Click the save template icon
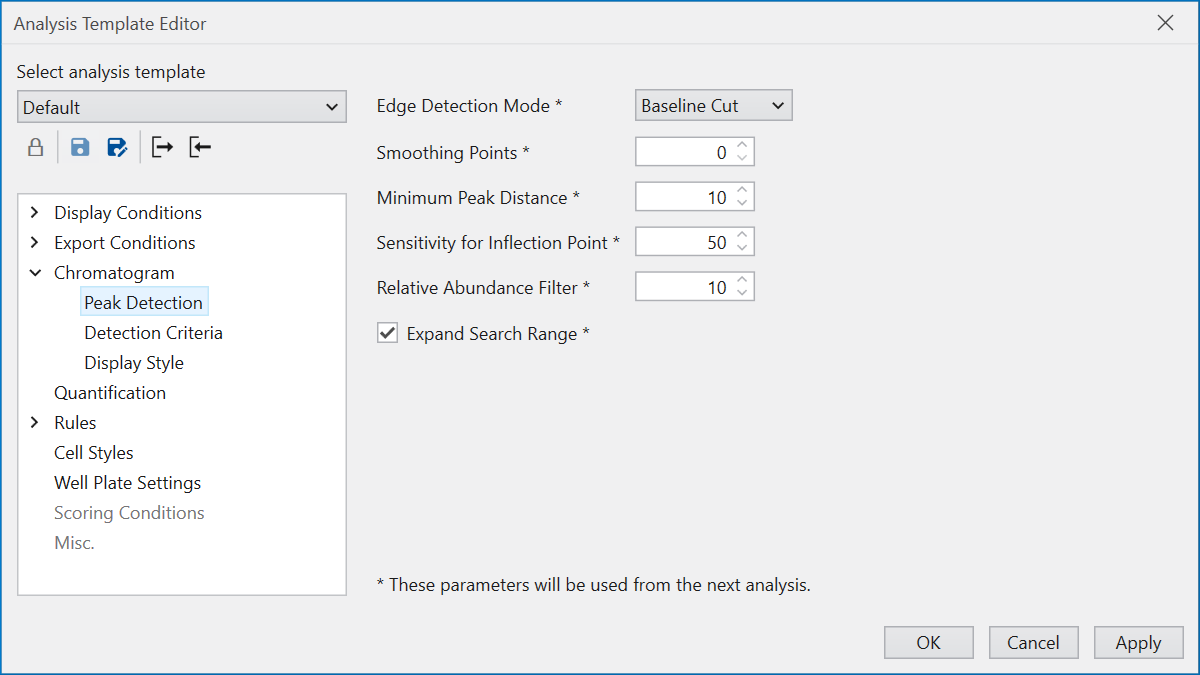Viewport: 1200px width, 675px height. click(x=80, y=148)
